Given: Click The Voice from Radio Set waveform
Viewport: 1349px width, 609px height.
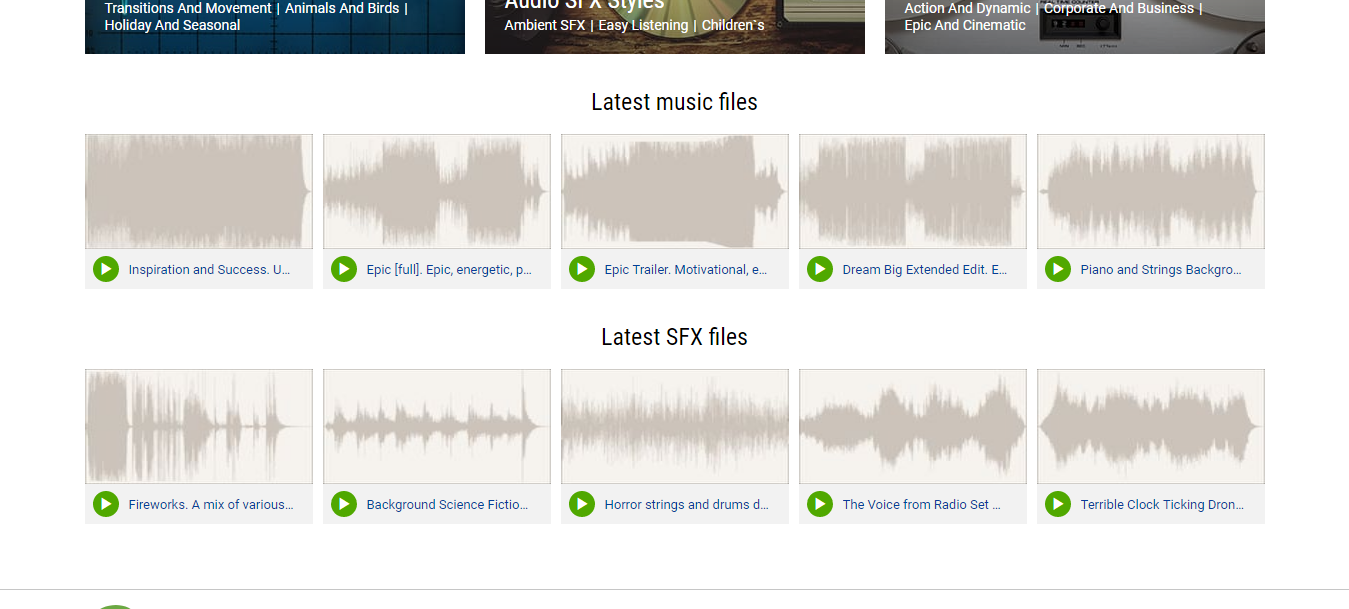Looking at the screenshot, I should [913, 426].
